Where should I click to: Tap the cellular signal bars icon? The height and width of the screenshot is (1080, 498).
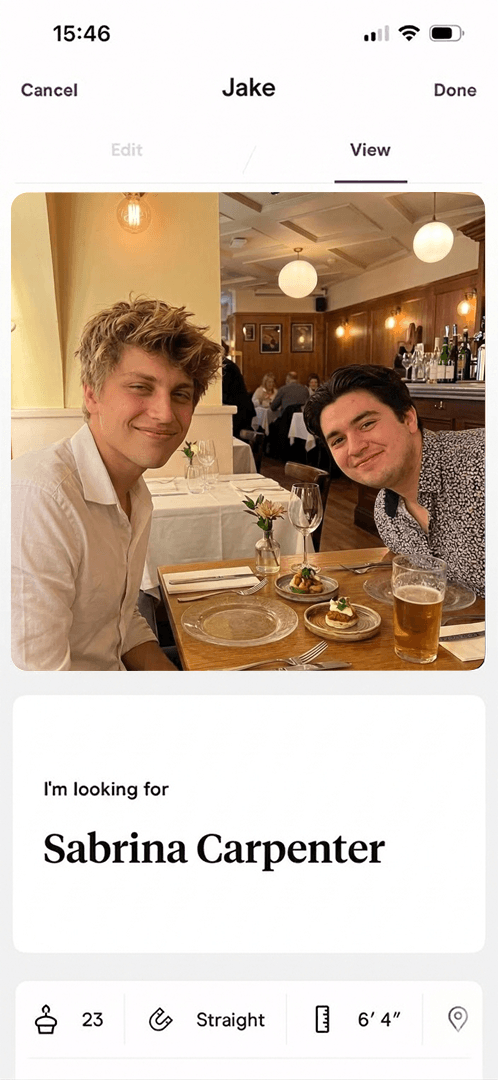(376, 33)
